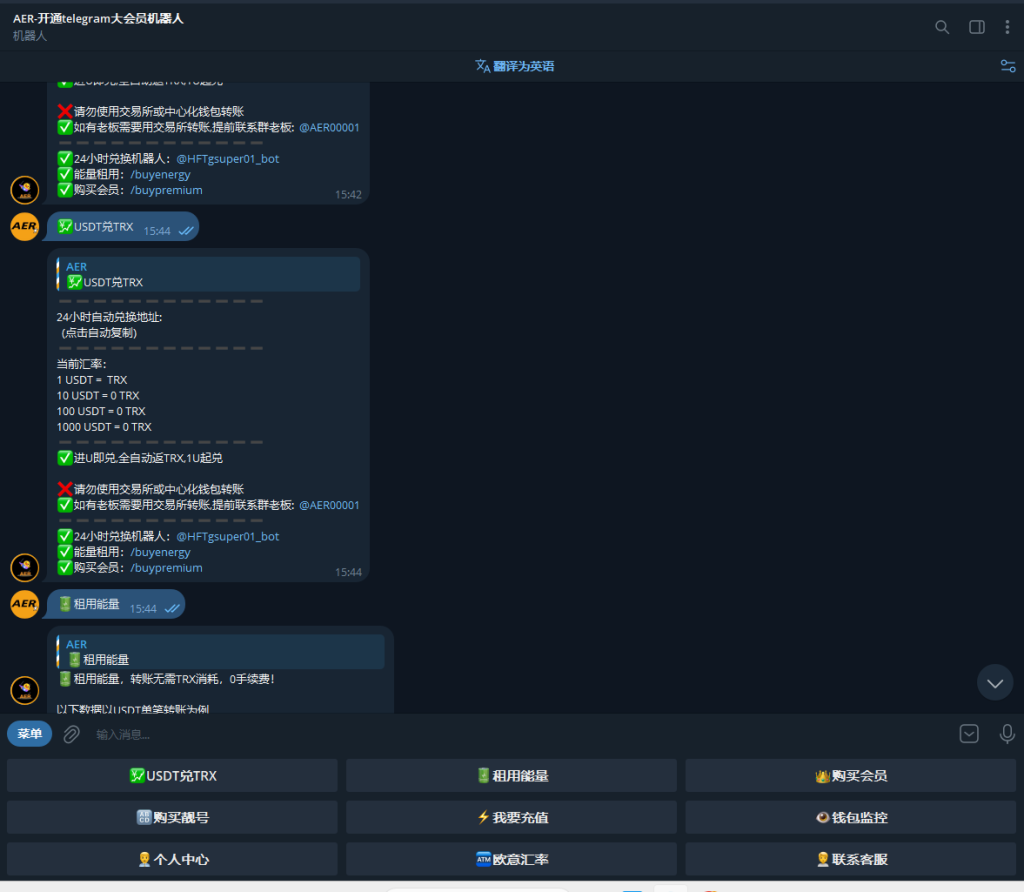Enable chat translation via the 翻译为英语 bar
This screenshot has width=1024, height=892.
point(514,65)
